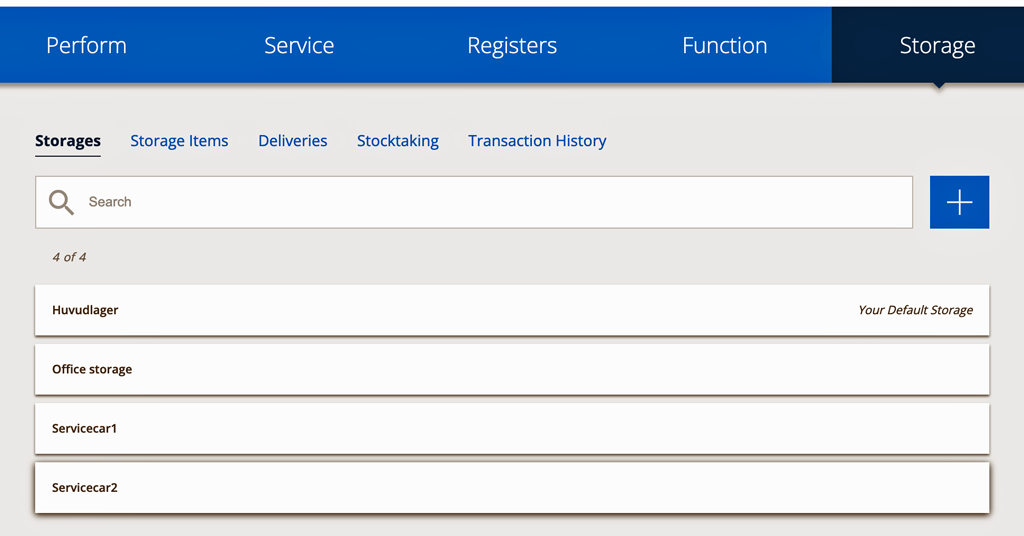Open the Perform main menu
Image resolution: width=1024 pixels, height=536 pixels.
[x=86, y=45]
